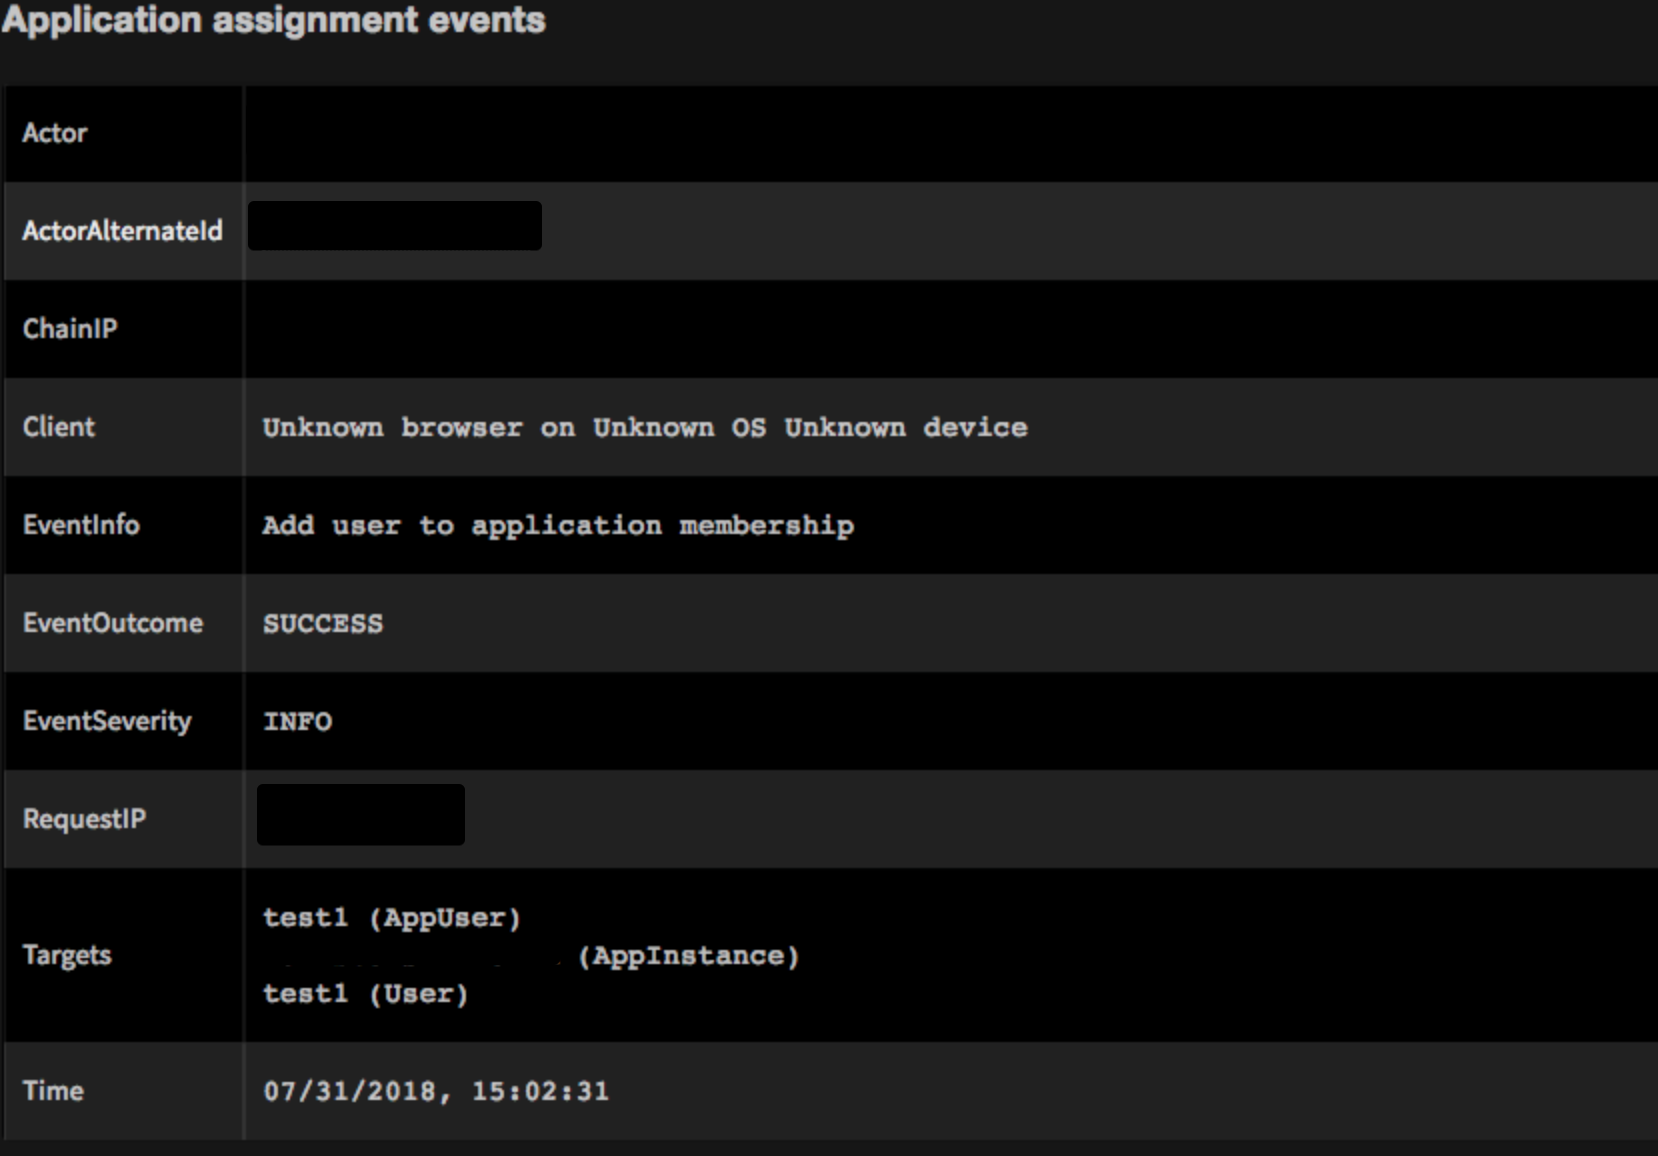Viewport: 1658px width, 1156px height.
Task: Click the redacted RequestIP value box
Action: pyautogui.click(x=361, y=815)
